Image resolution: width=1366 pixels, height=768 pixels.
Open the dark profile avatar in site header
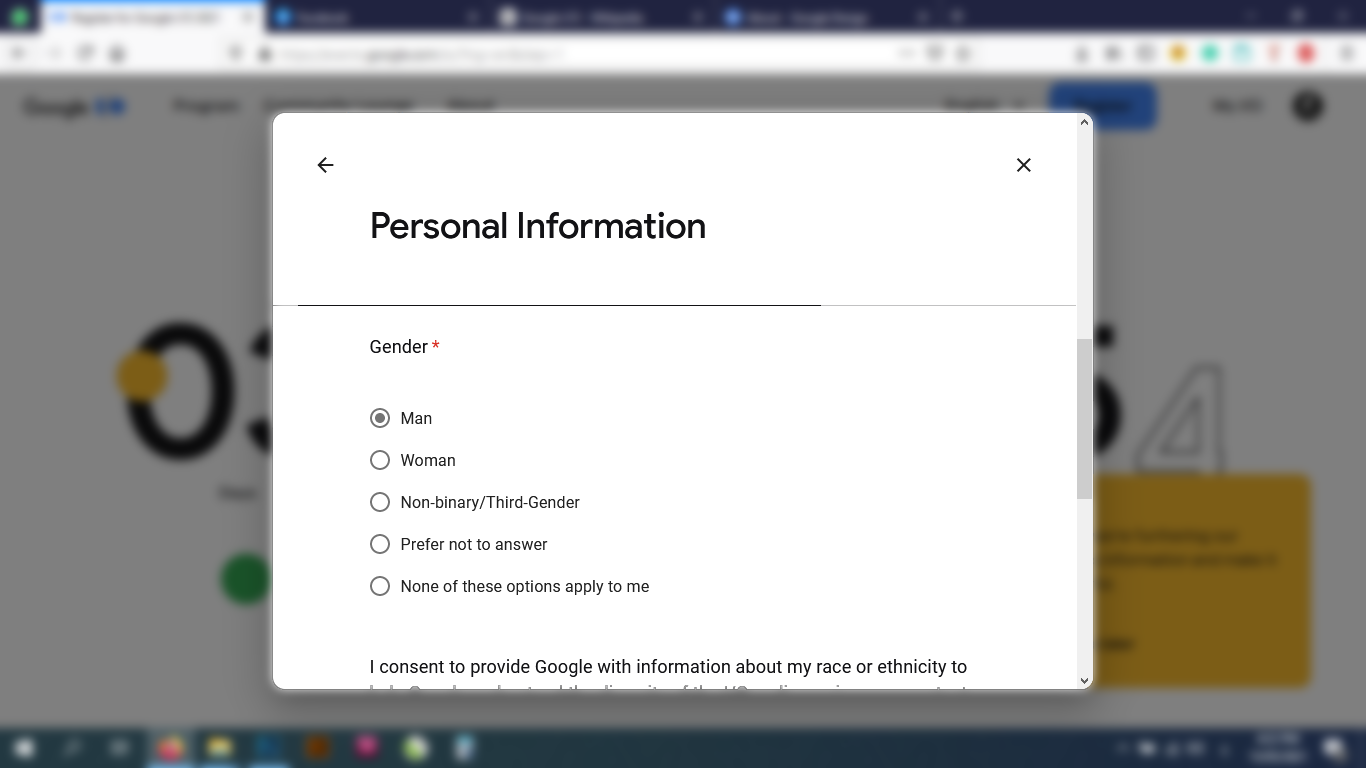click(x=1308, y=106)
